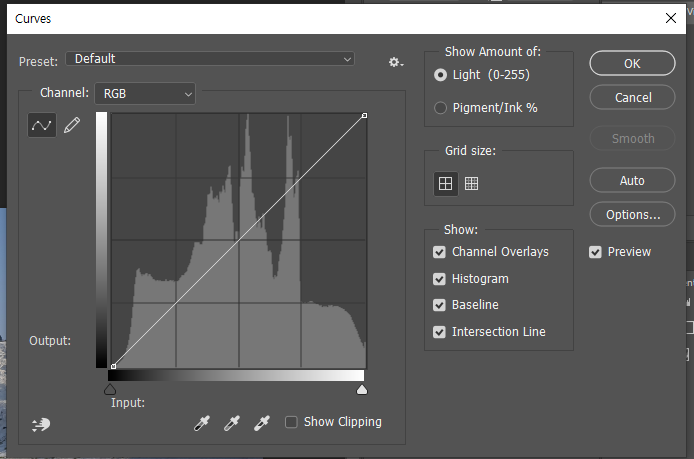
Task: Activate the on-image targeted adjustment hand tool
Action: pos(41,424)
